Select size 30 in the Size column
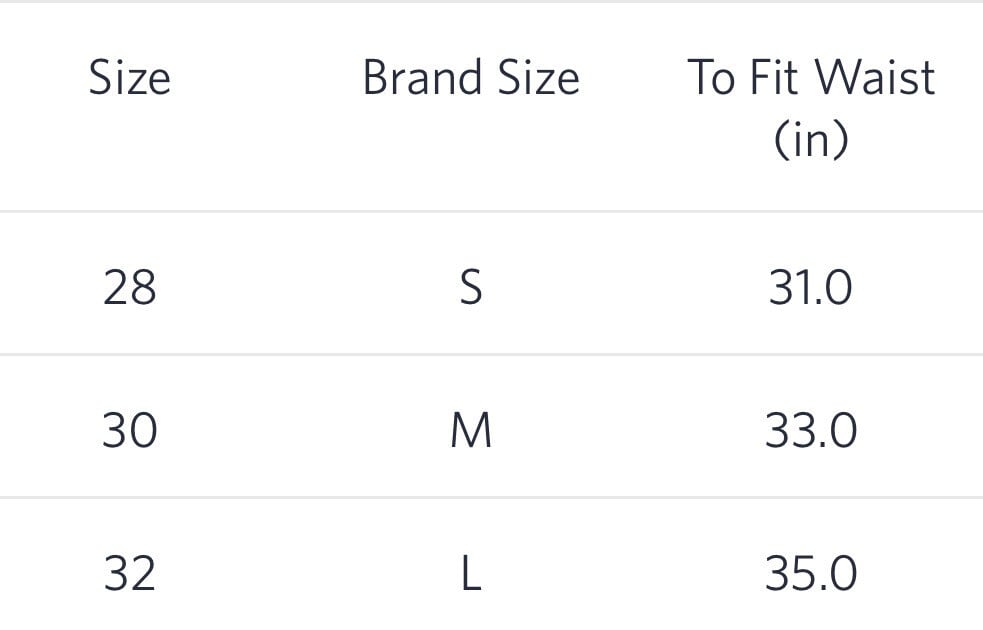Screen dimensions: 983x630 pyautogui.click(x=130, y=431)
